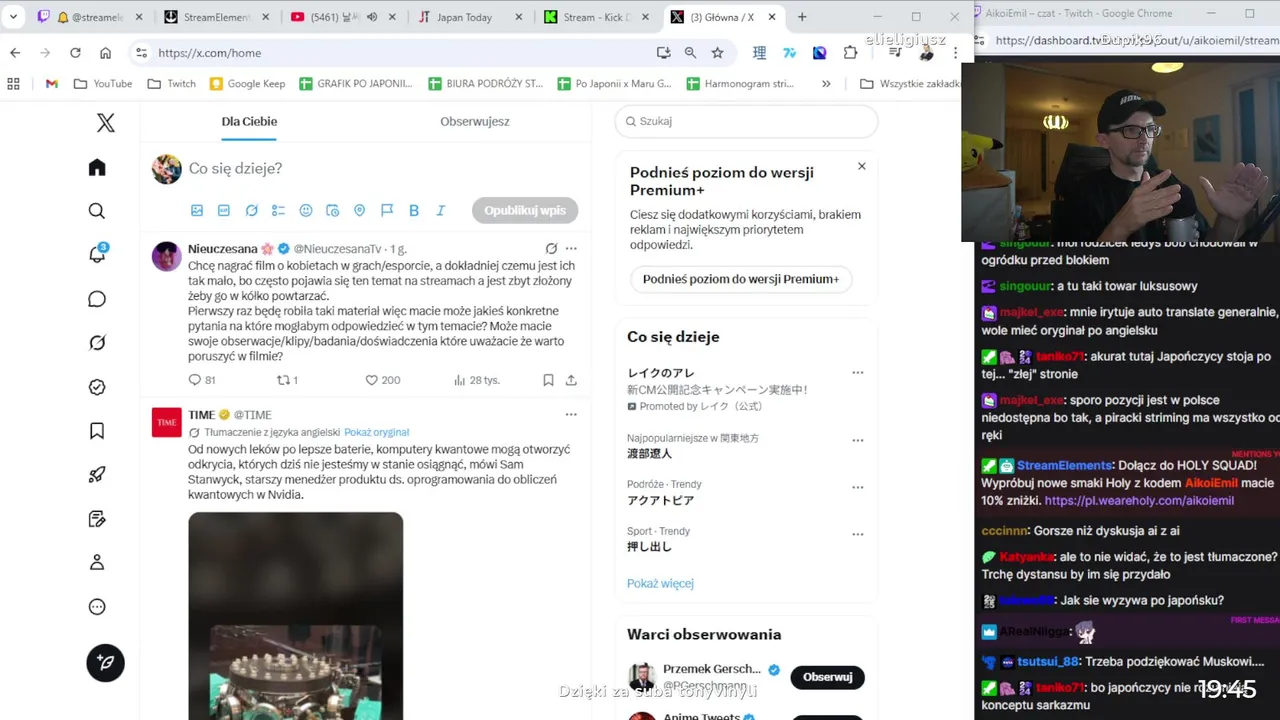Open options for アクアトピア trend
The width and height of the screenshot is (1280, 720).
tap(858, 487)
